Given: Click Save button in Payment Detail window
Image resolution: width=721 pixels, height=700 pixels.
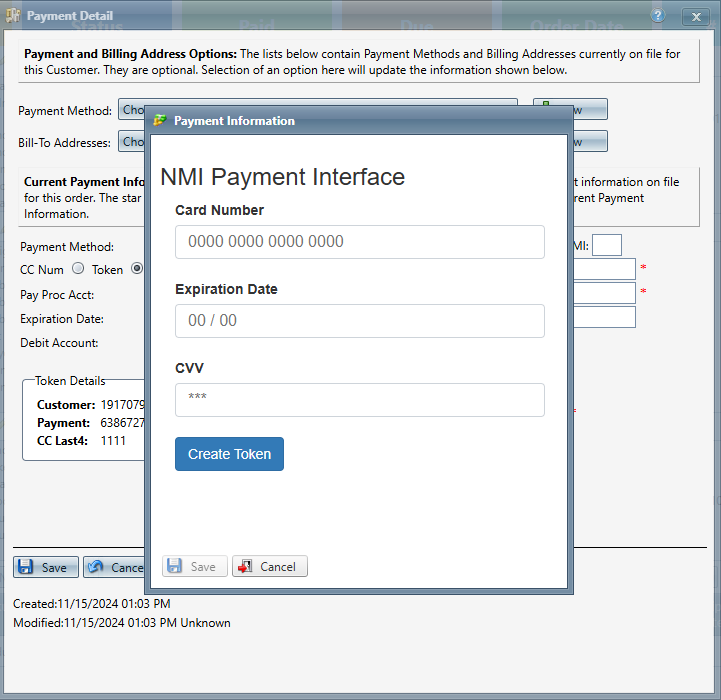Looking at the screenshot, I should 46,567.
